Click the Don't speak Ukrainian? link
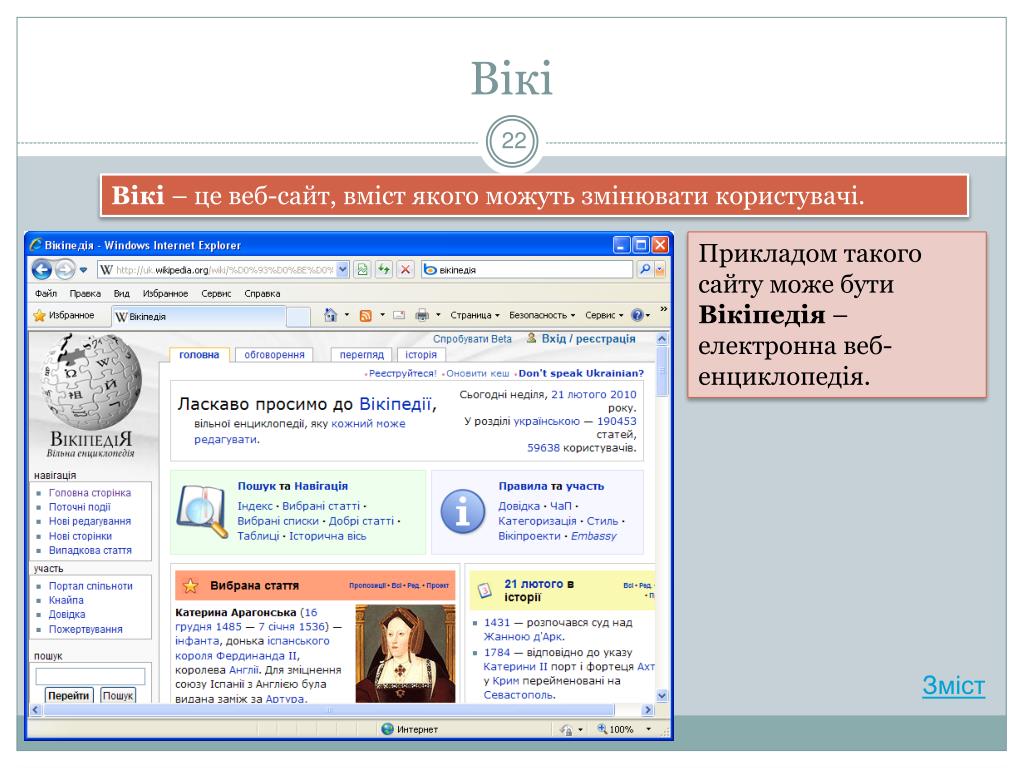The image size is (1024, 768). (581, 374)
